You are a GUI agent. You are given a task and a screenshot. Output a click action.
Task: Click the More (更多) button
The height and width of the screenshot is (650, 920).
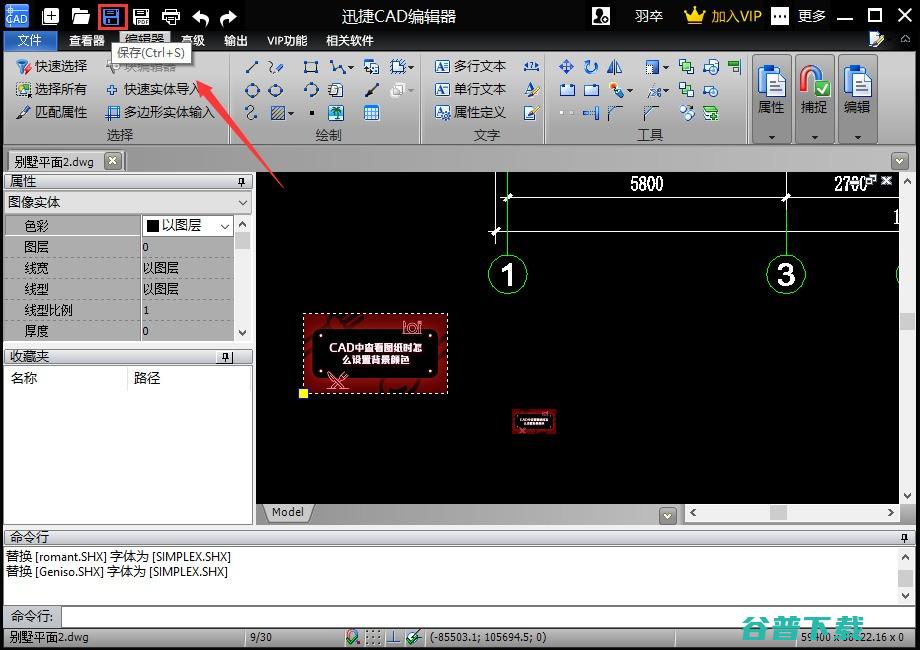[799, 16]
